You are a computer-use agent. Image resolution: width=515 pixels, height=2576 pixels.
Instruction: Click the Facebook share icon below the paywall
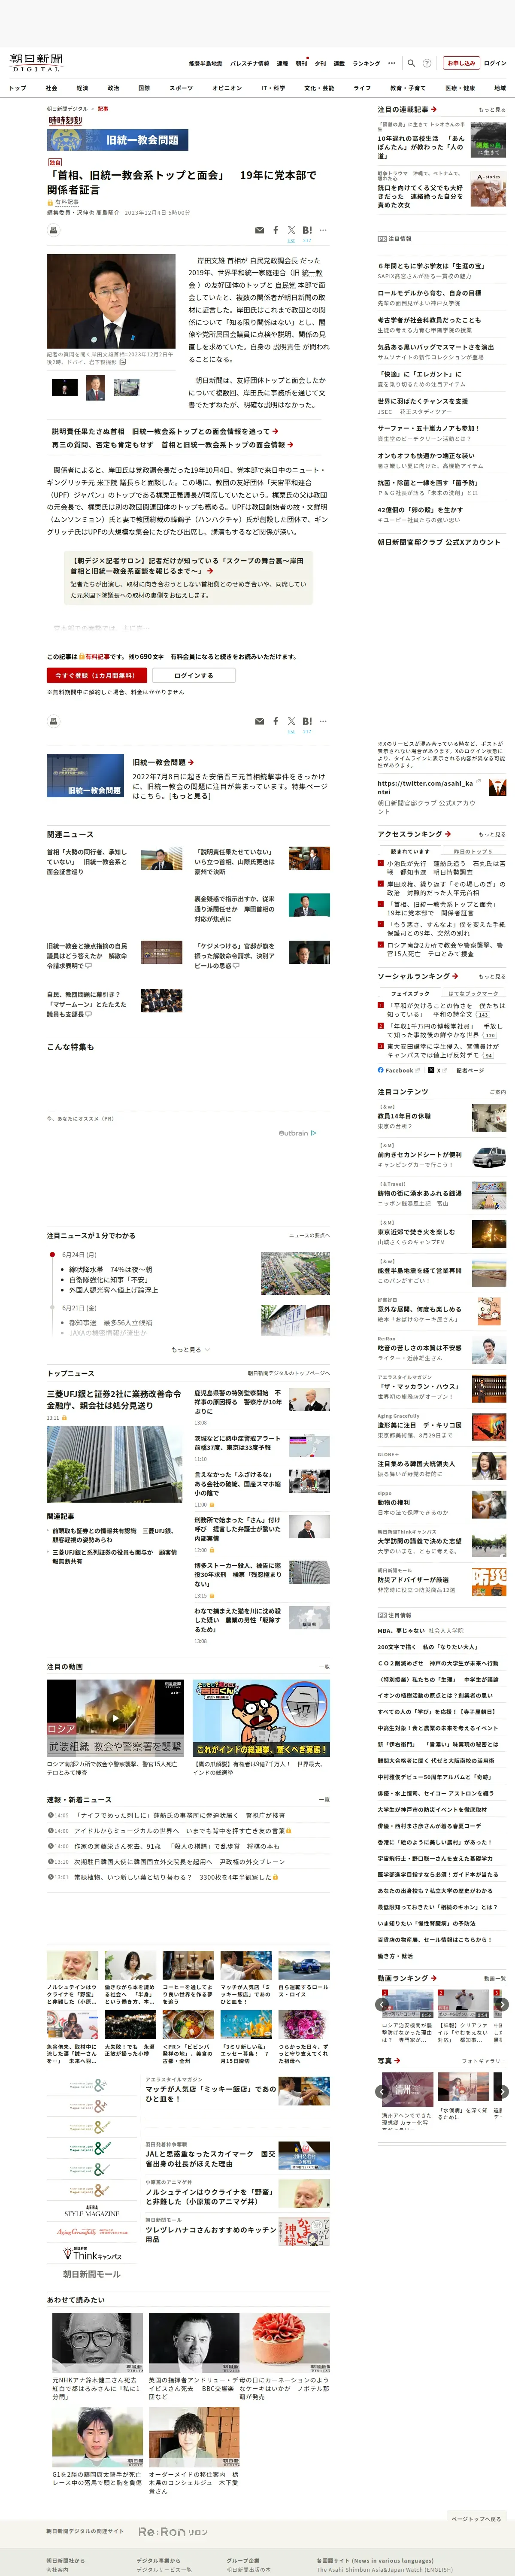click(276, 721)
